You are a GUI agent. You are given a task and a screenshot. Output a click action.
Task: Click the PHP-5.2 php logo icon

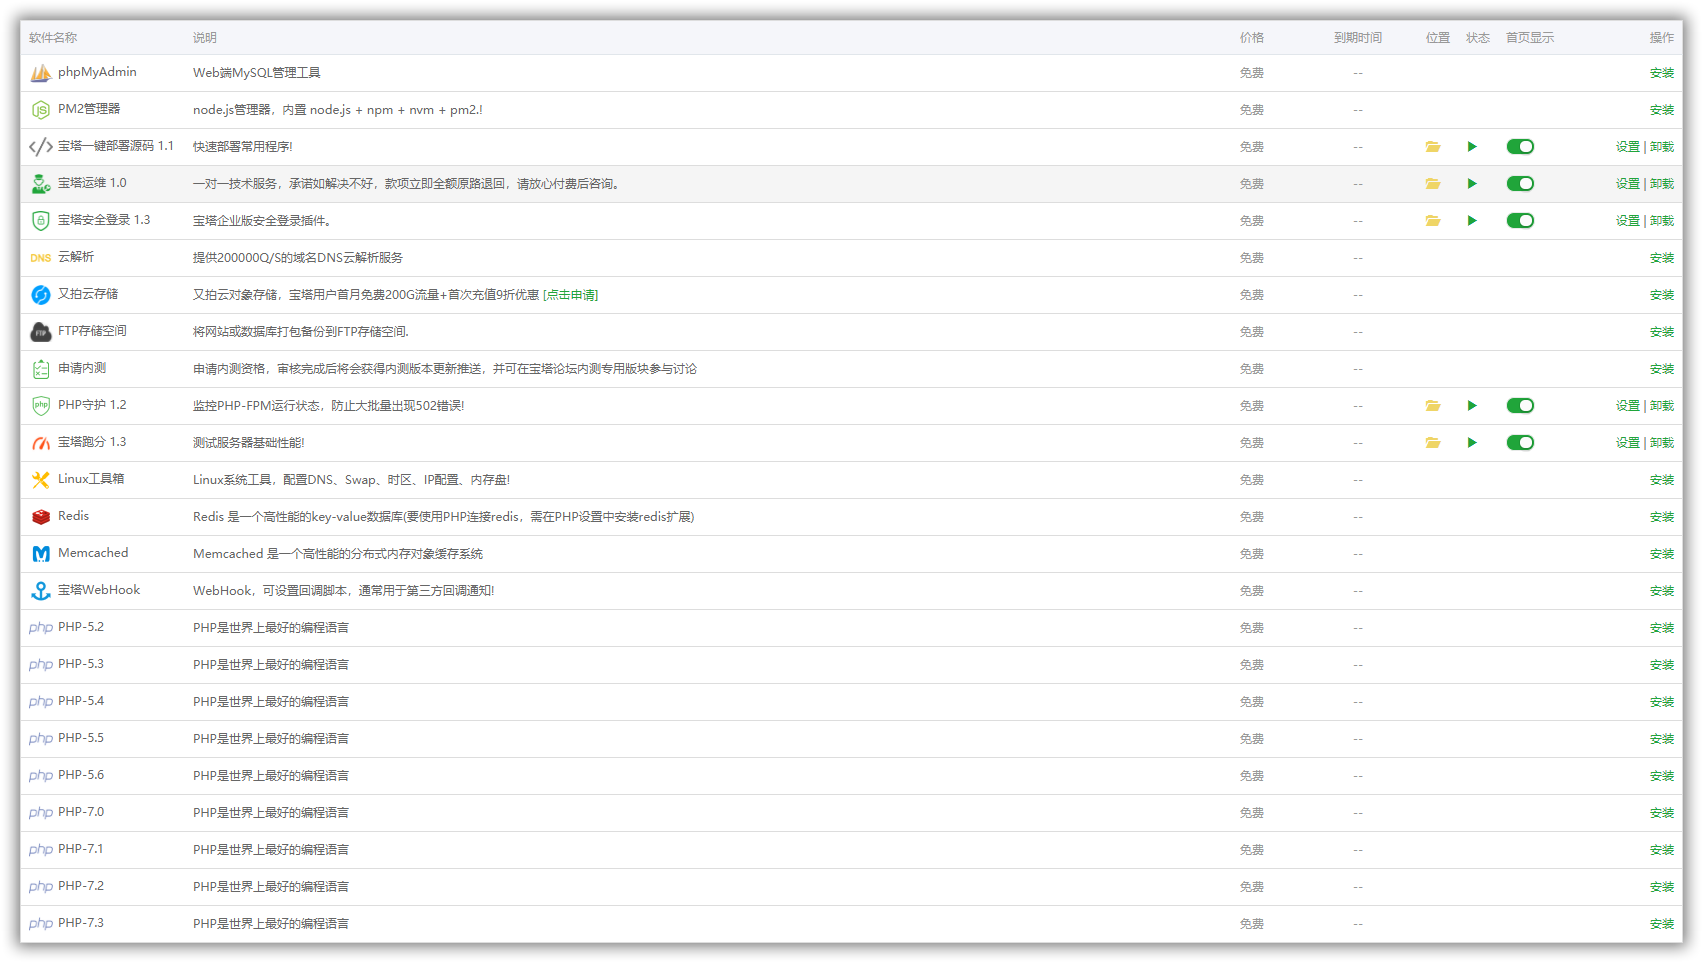41,628
